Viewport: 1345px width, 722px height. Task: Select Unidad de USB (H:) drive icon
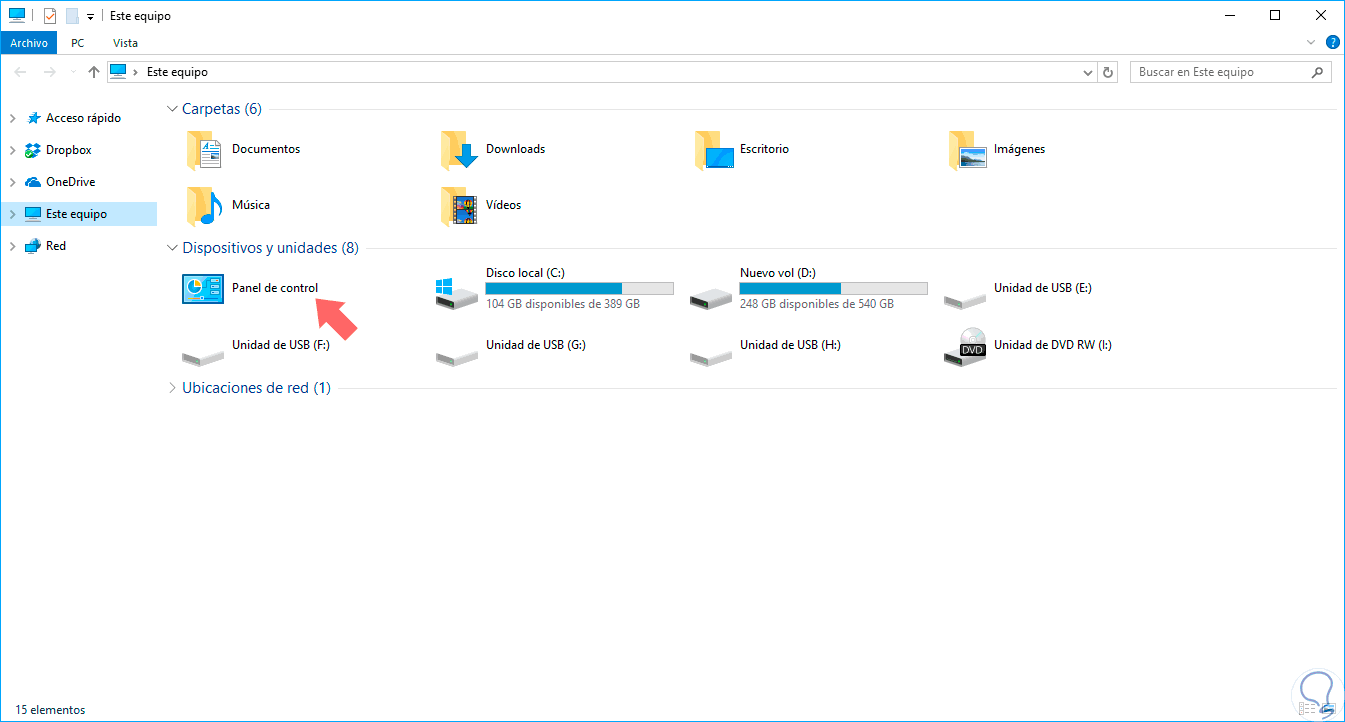coord(710,354)
